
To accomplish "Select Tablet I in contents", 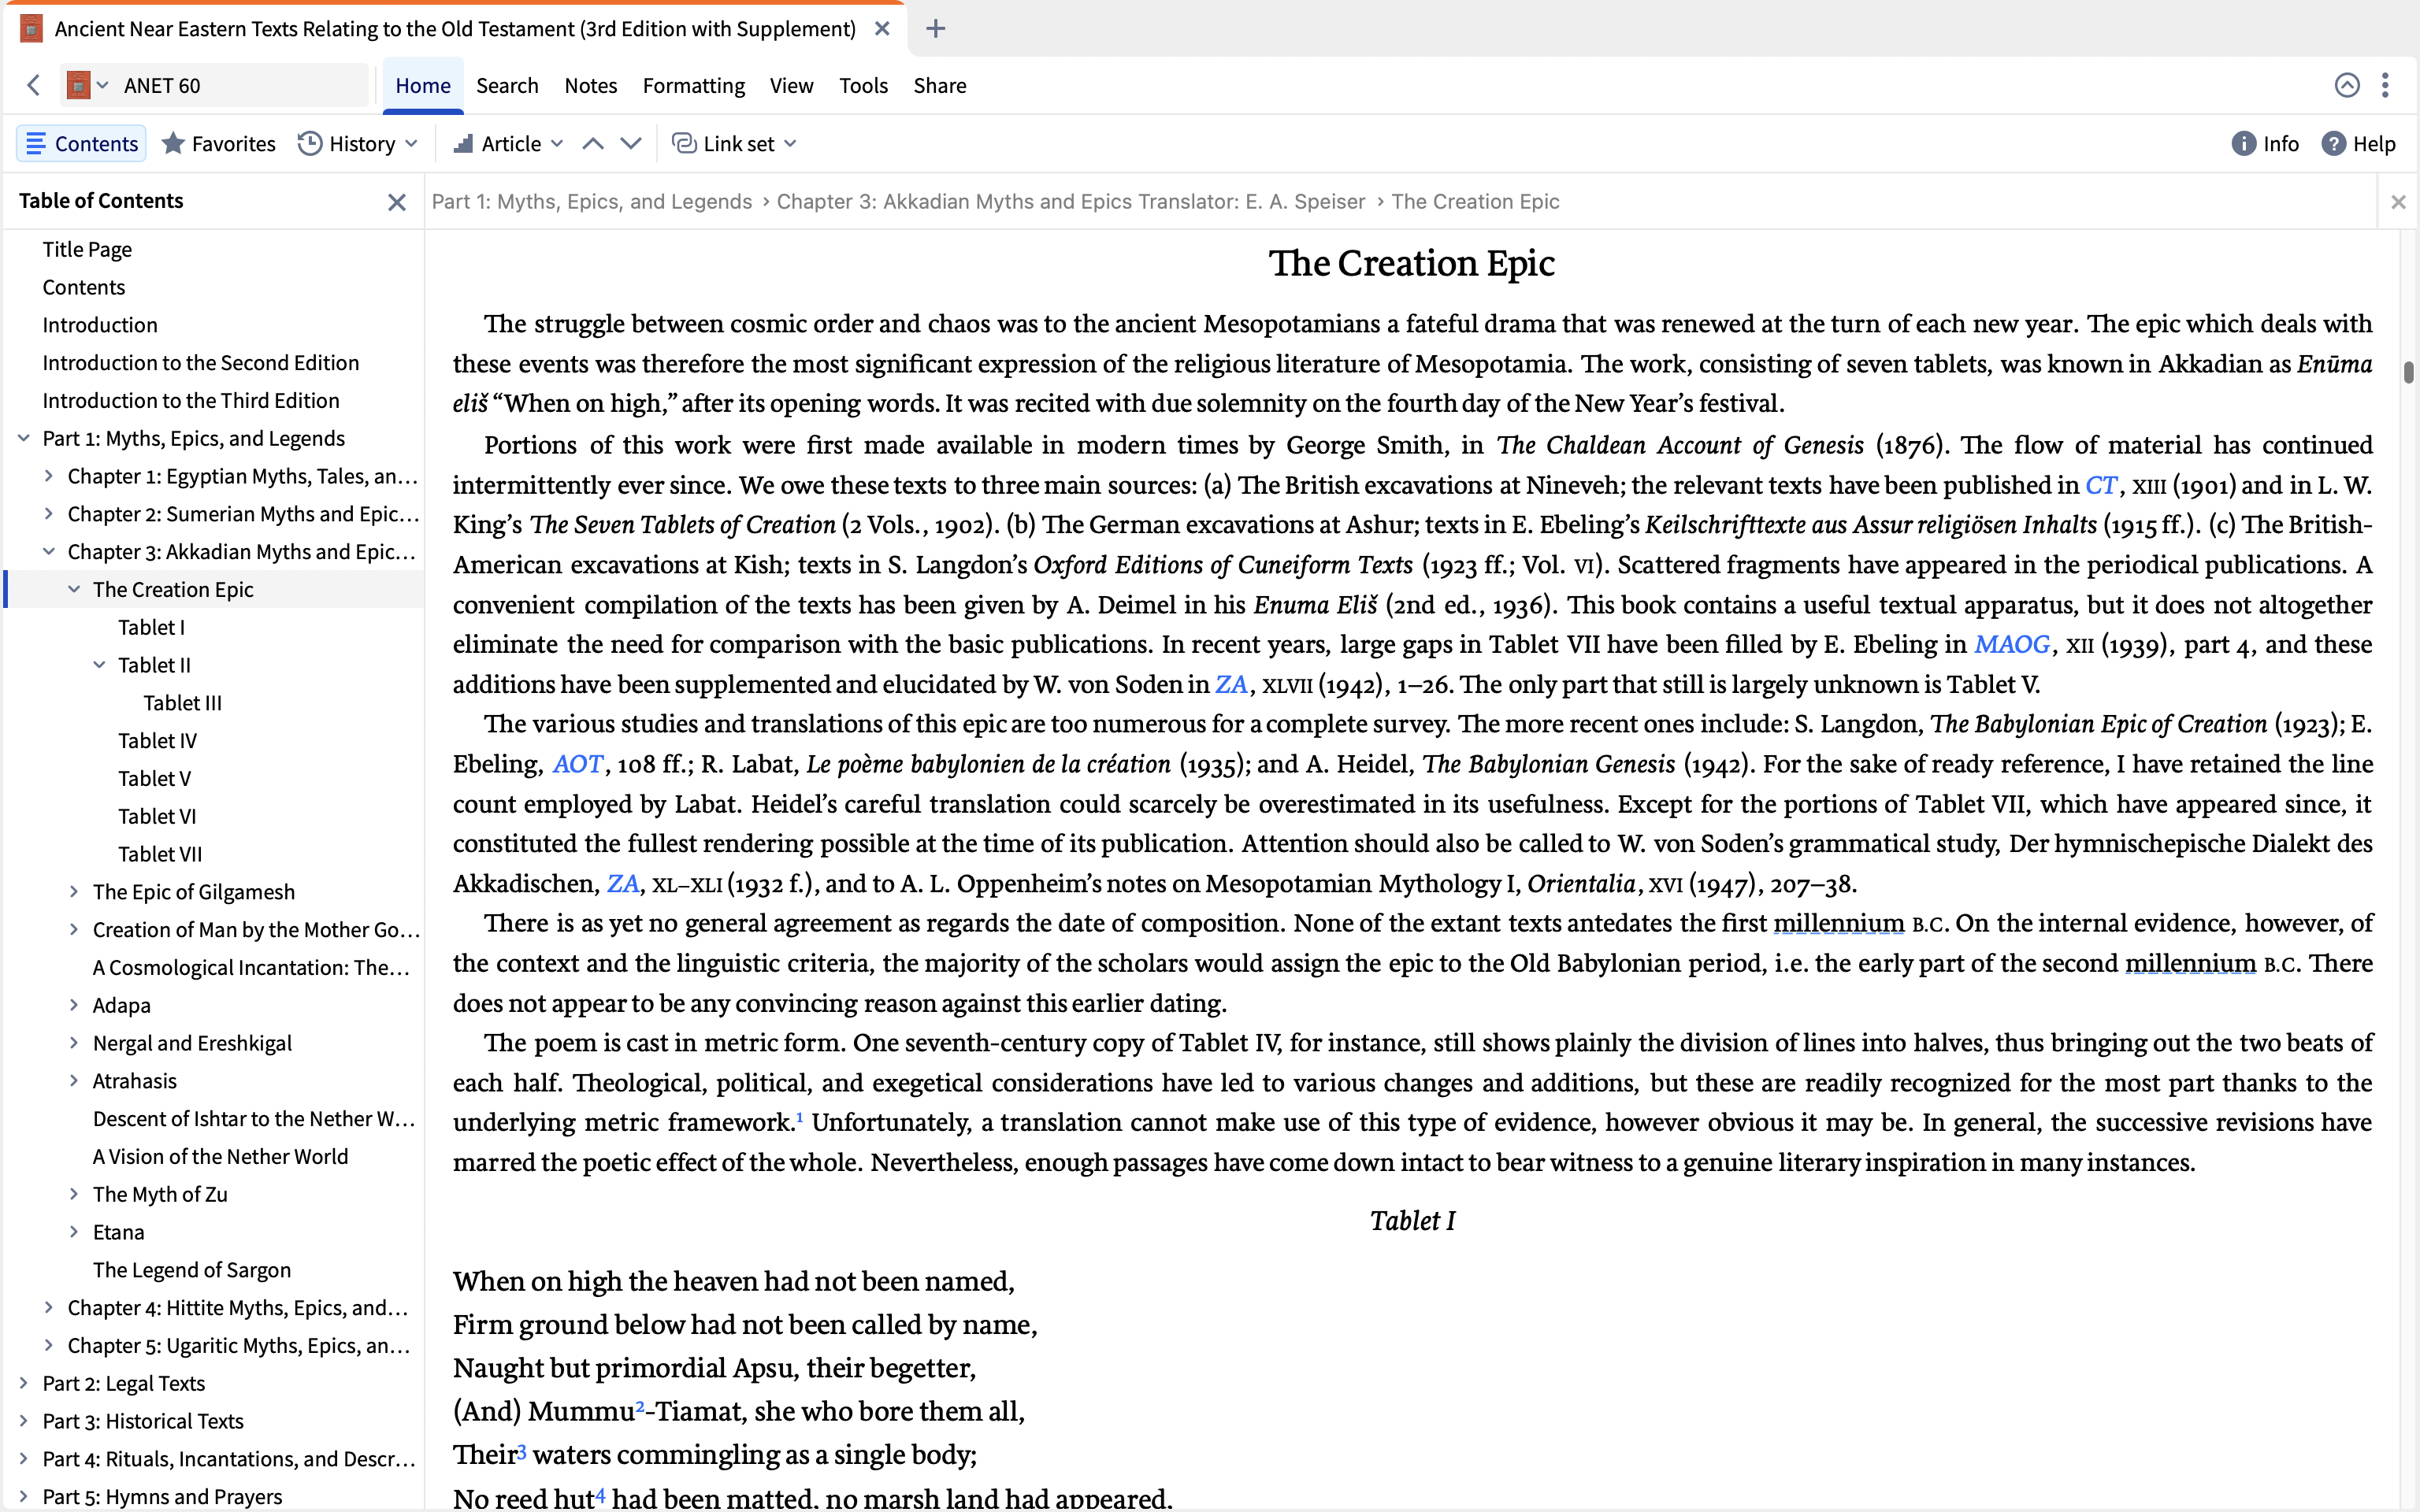I will (x=151, y=628).
